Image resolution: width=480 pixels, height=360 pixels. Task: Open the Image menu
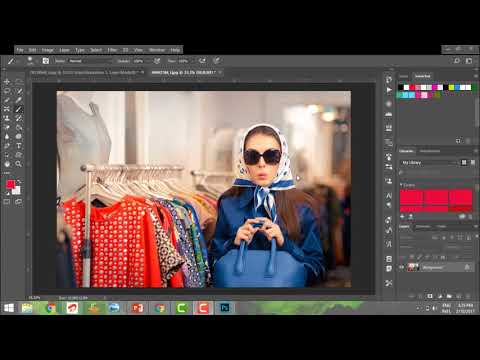(48, 50)
